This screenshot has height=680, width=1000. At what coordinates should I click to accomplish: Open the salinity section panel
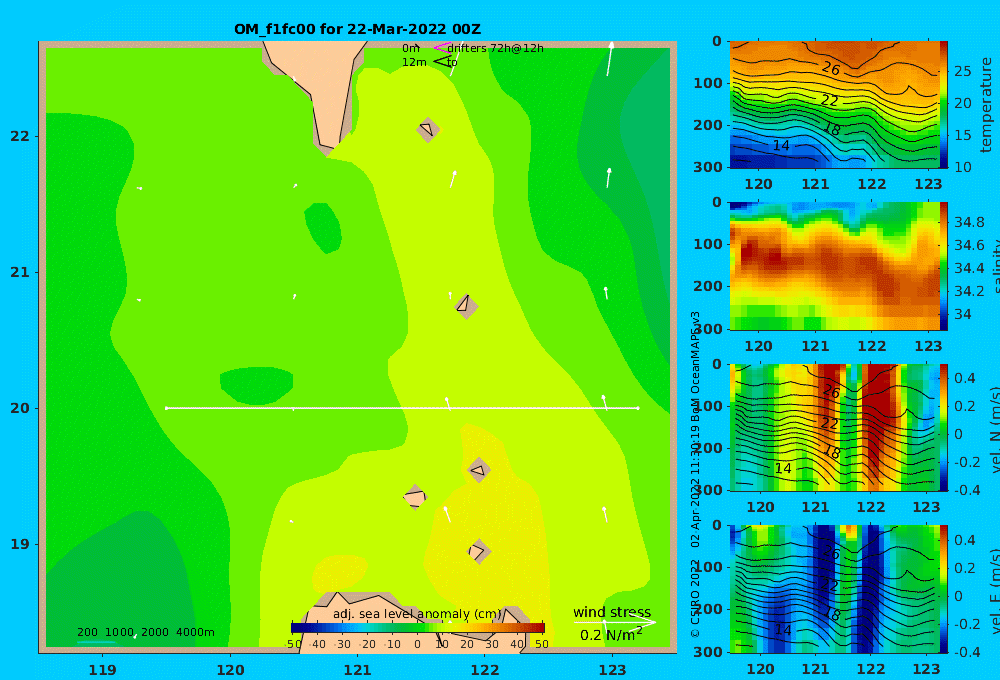[x=834, y=266]
